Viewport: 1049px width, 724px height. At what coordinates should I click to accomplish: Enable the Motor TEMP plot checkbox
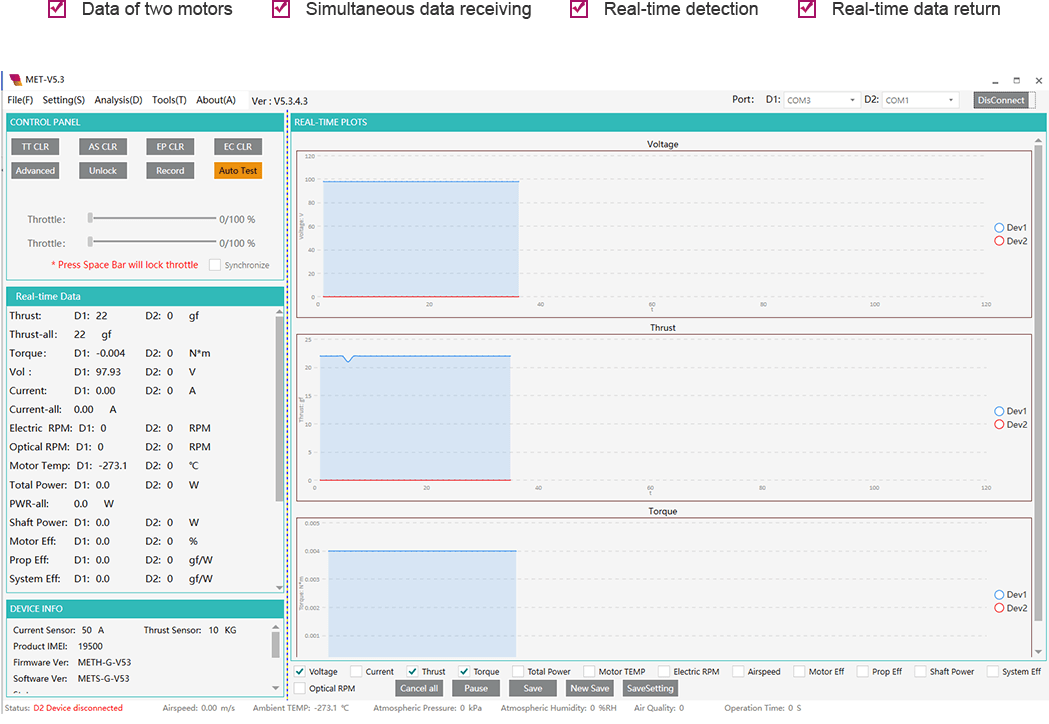589,672
